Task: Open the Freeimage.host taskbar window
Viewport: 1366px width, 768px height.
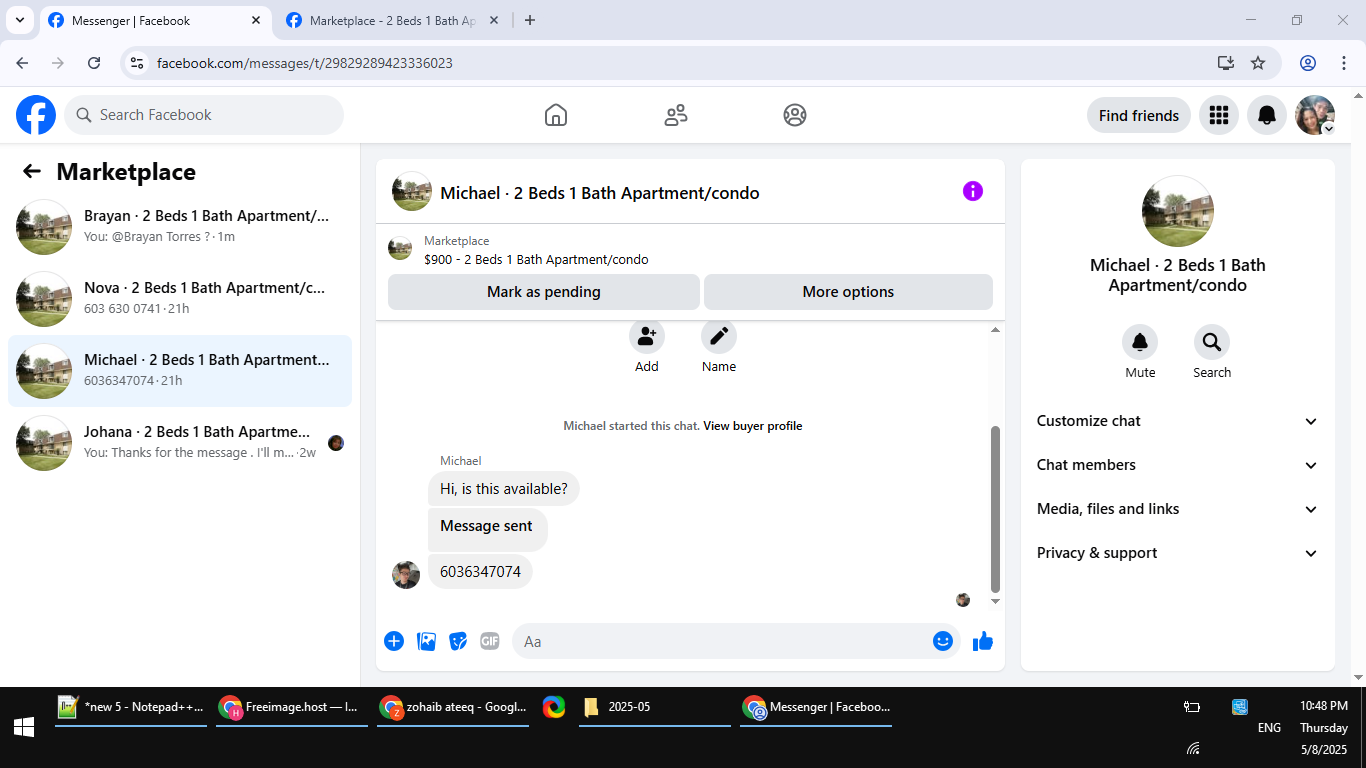Action: pyautogui.click(x=292, y=708)
